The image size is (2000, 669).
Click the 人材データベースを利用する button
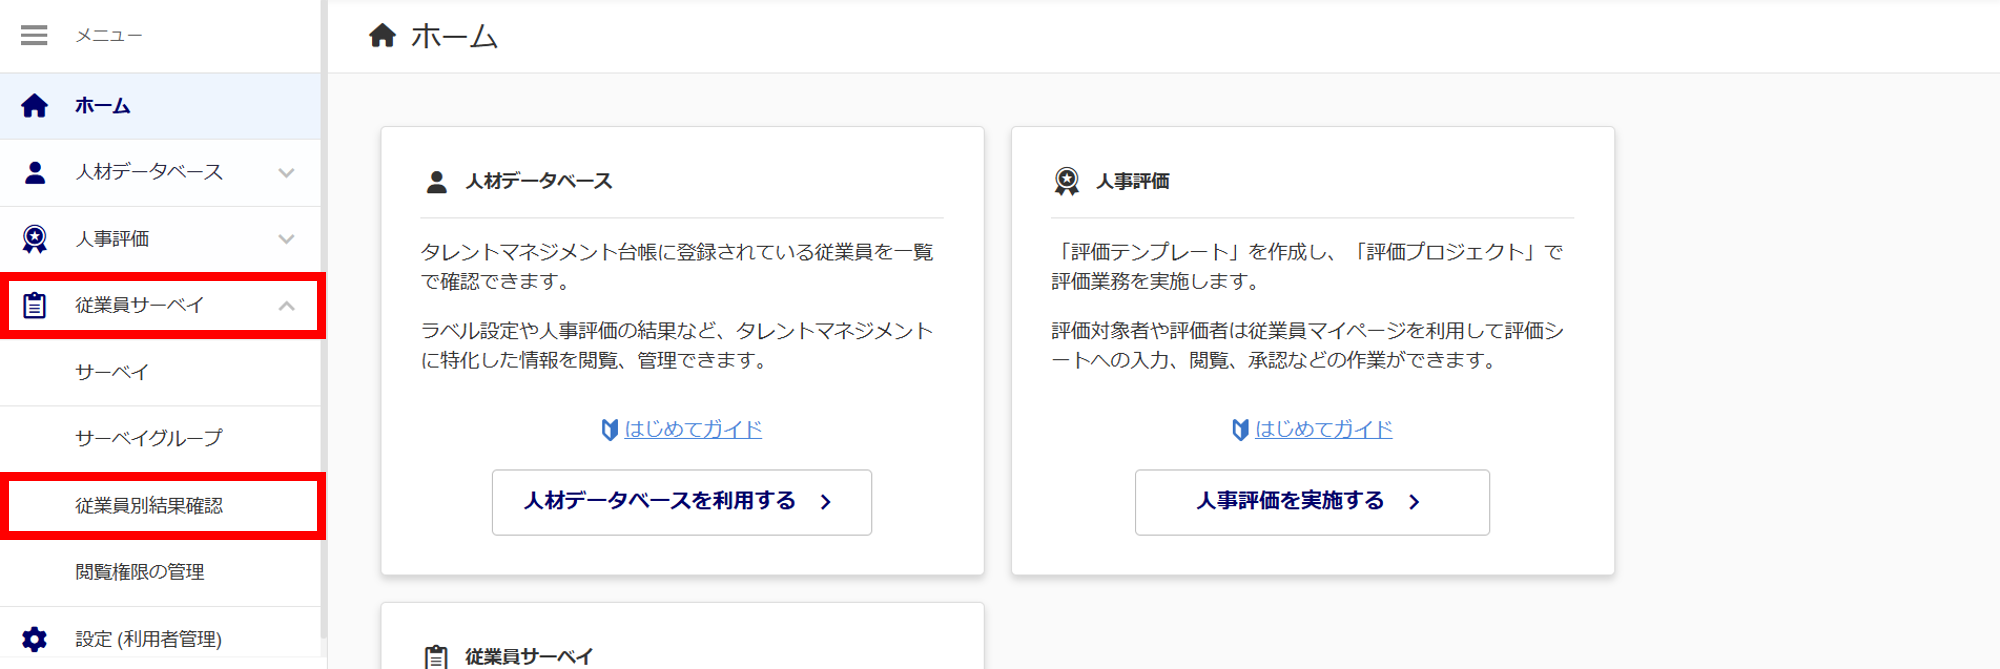point(681,502)
